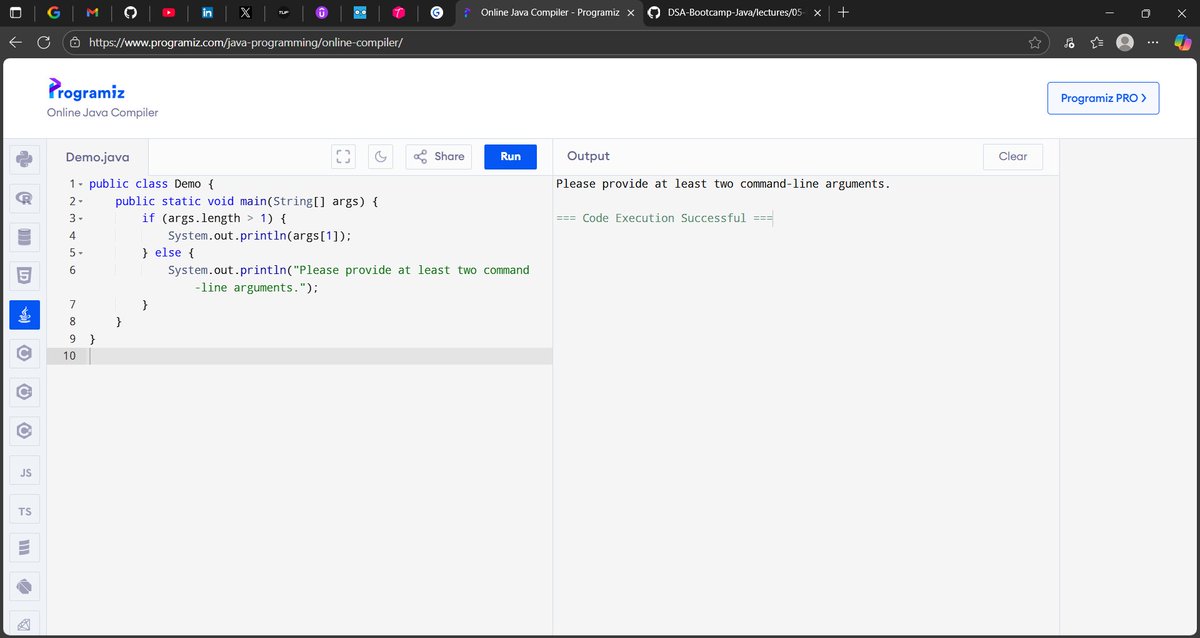The height and width of the screenshot is (638, 1200).
Task: Reload the page with refresh icon
Action: [44, 43]
